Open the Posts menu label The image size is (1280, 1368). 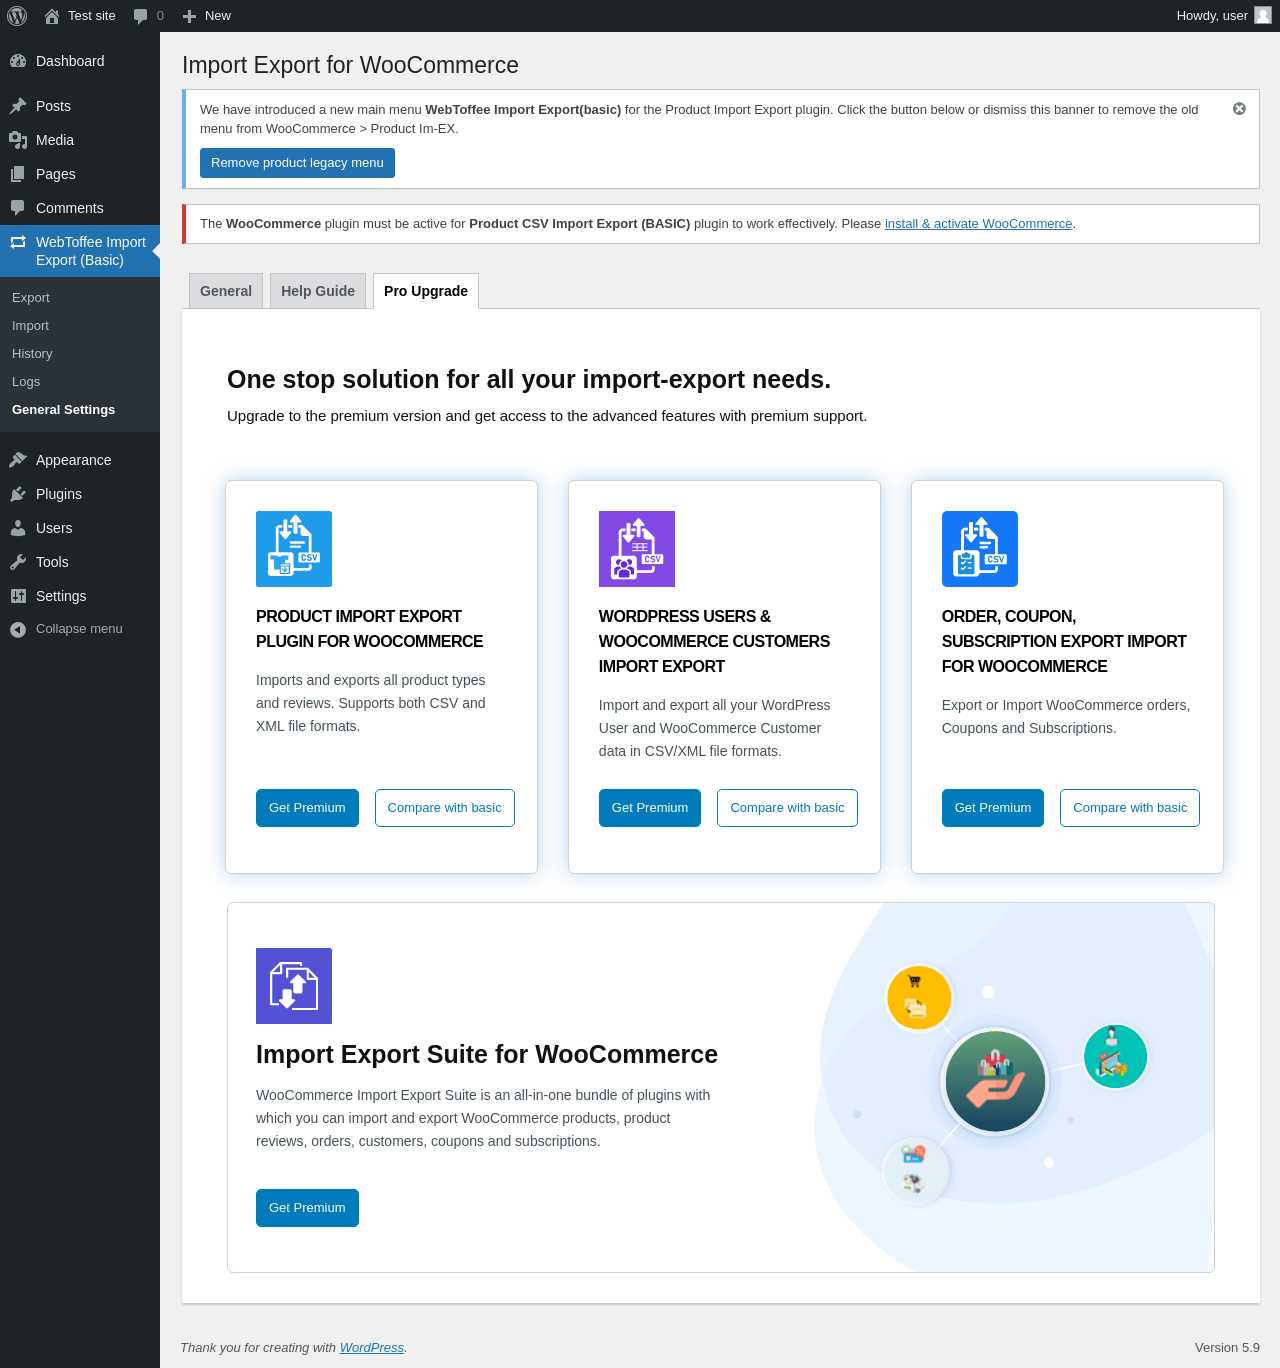(x=53, y=106)
